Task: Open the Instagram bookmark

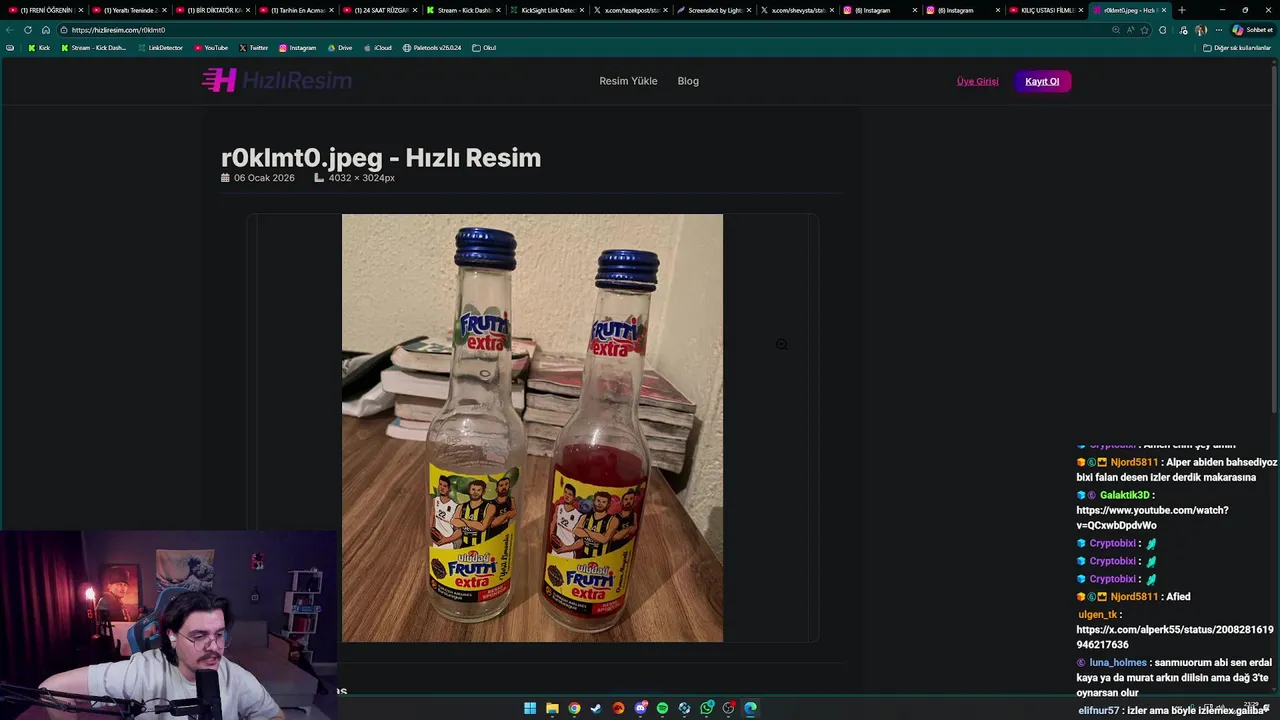Action: click(x=298, y=48)
